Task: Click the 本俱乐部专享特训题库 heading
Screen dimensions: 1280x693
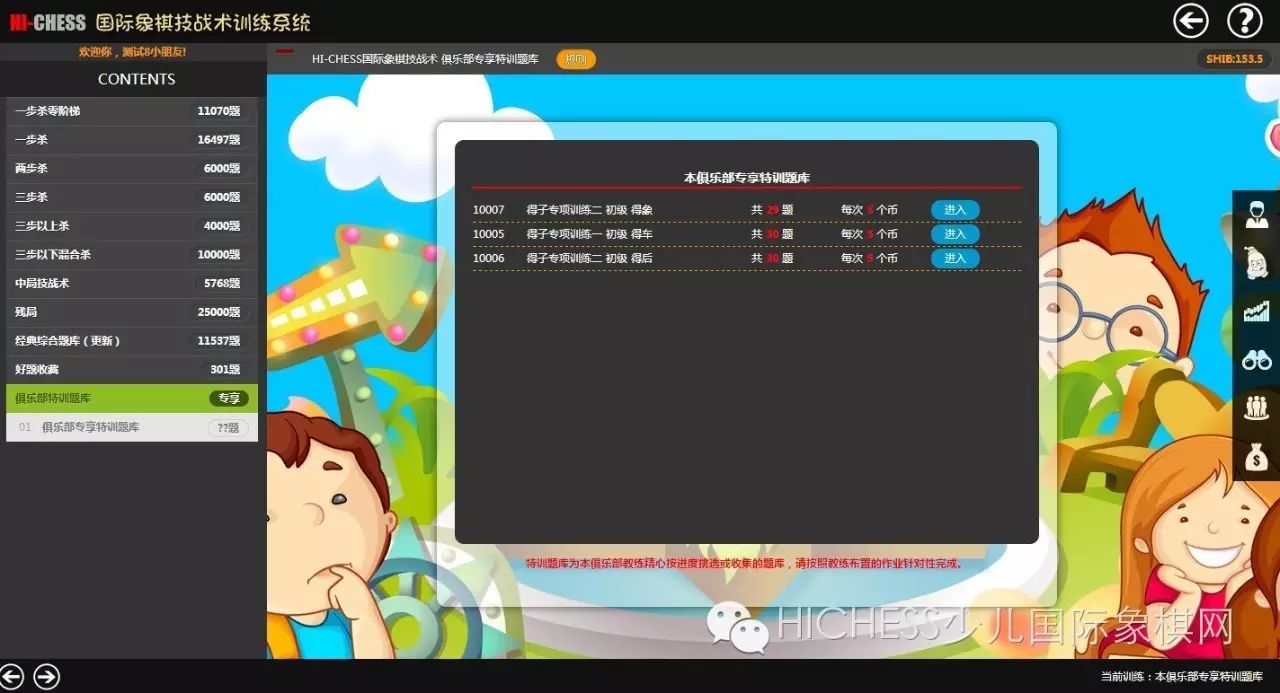Action: pos(747,178)
